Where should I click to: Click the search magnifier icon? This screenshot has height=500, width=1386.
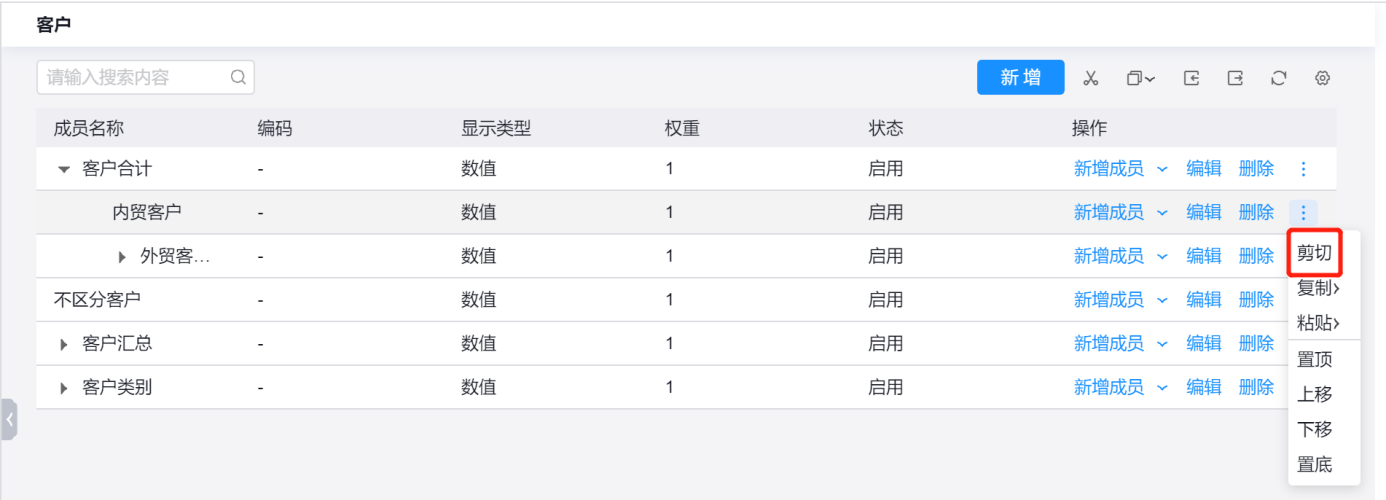(x=238, y=77)
